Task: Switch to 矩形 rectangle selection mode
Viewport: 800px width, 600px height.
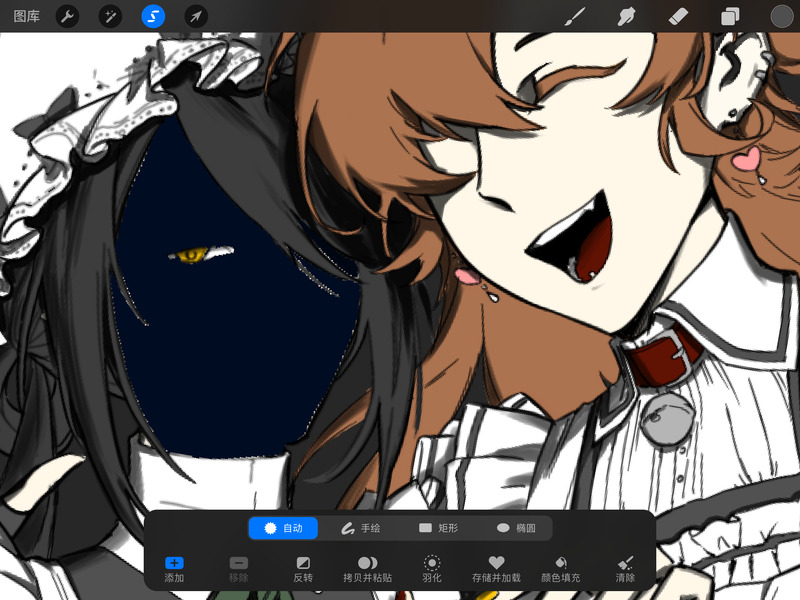Action: pos(438,528)
